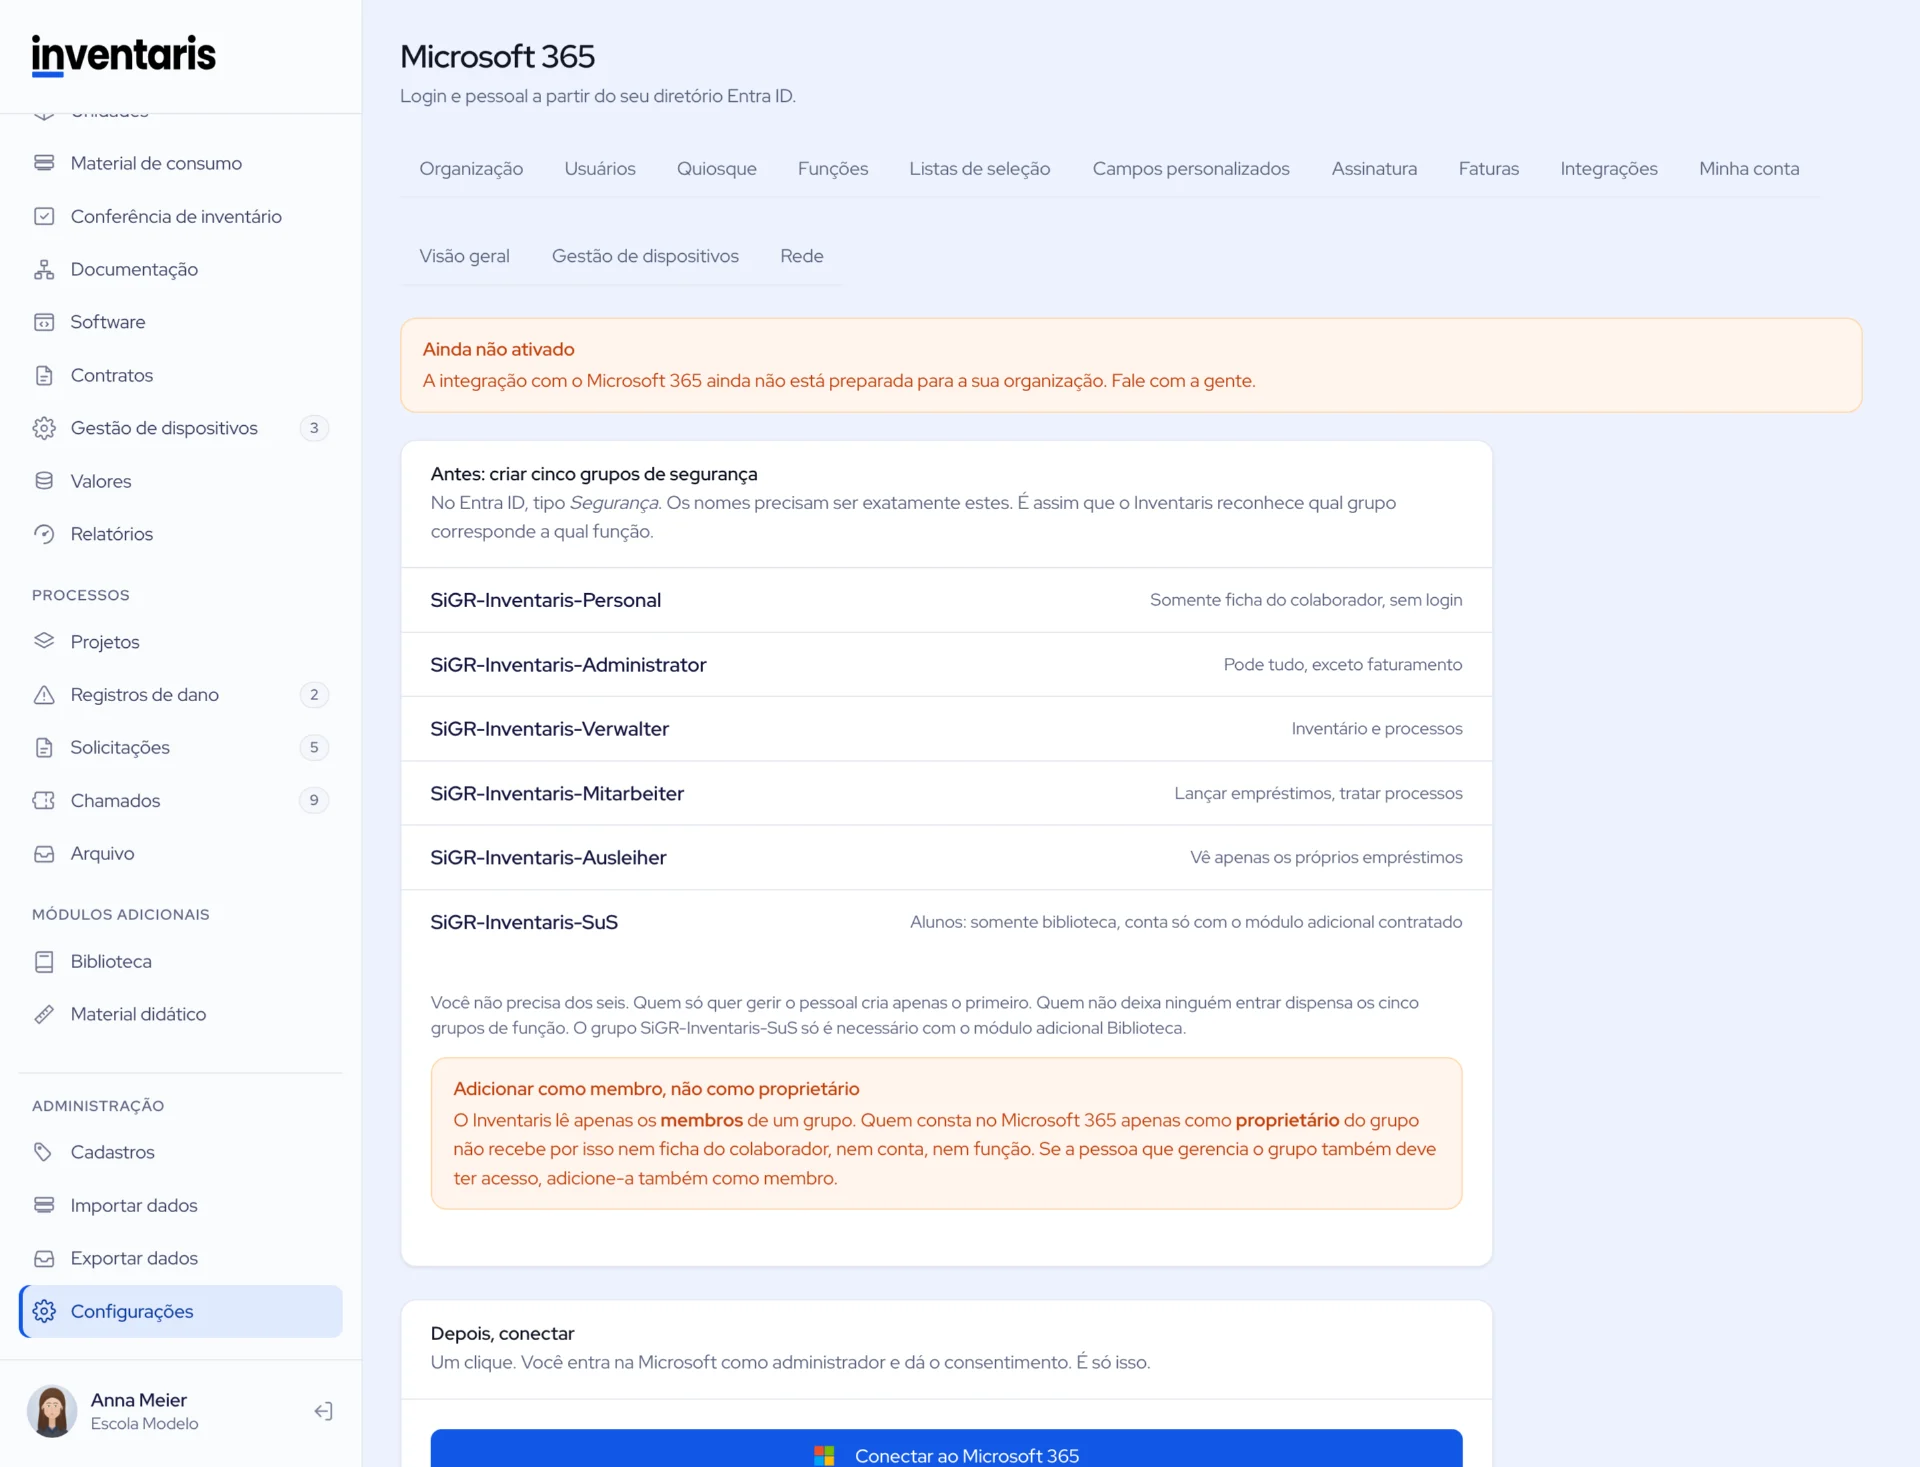This screenshot has height=1467, width=1920.
Task: Click the Documentação hierarchy icon
Action: click(44, 269)
